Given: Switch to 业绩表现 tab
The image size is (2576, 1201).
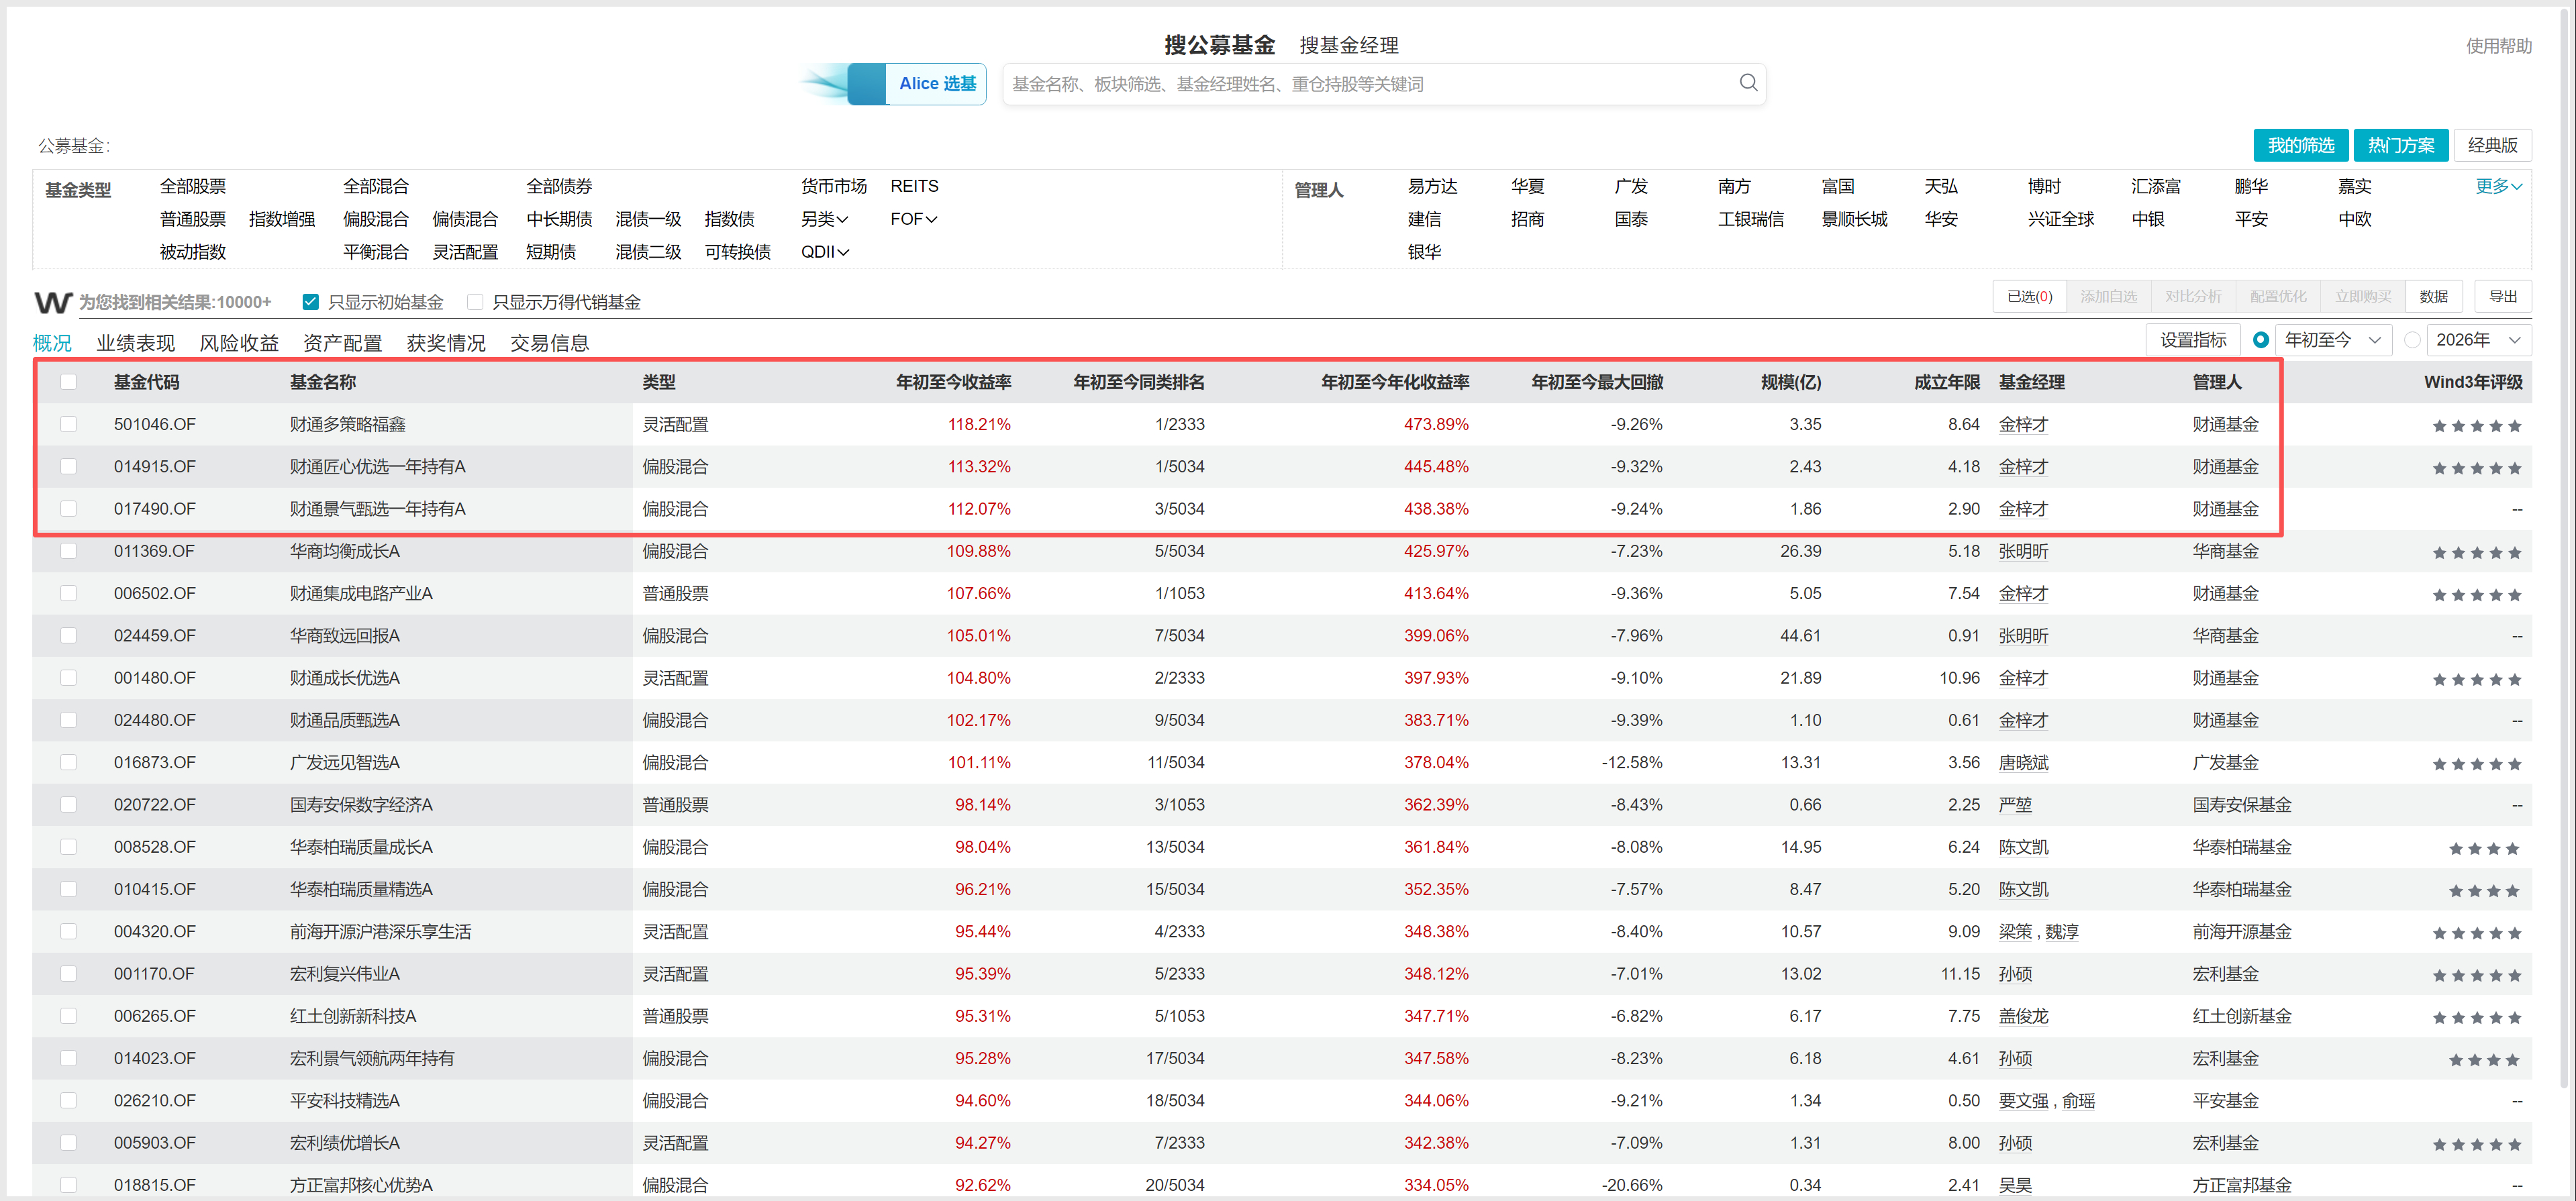Looking at the screenshot, I should (x=135, y=343).
